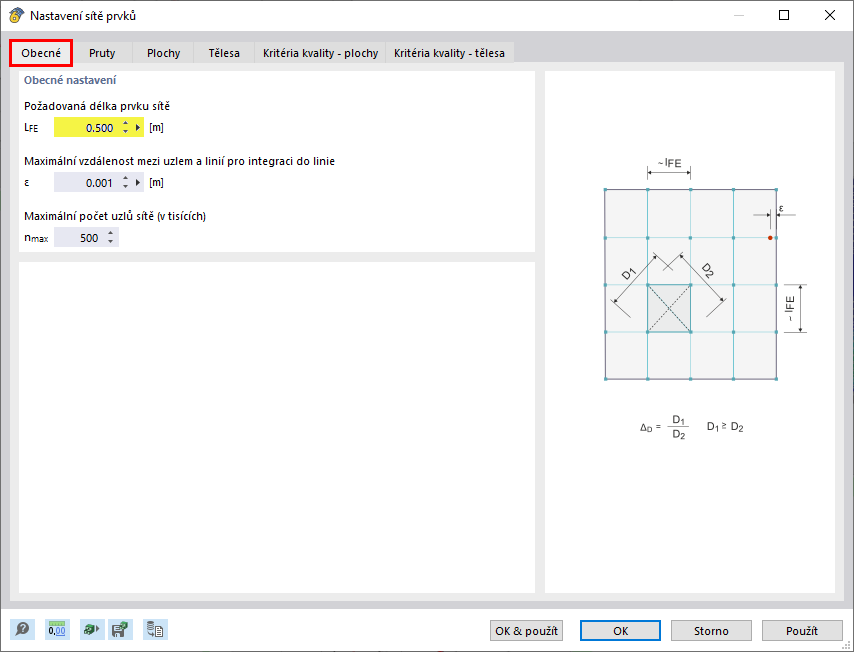Screen dimensions: 854x652
Task: Close the Nastavení sítě prvků dialog
Action: coord(829,15)
